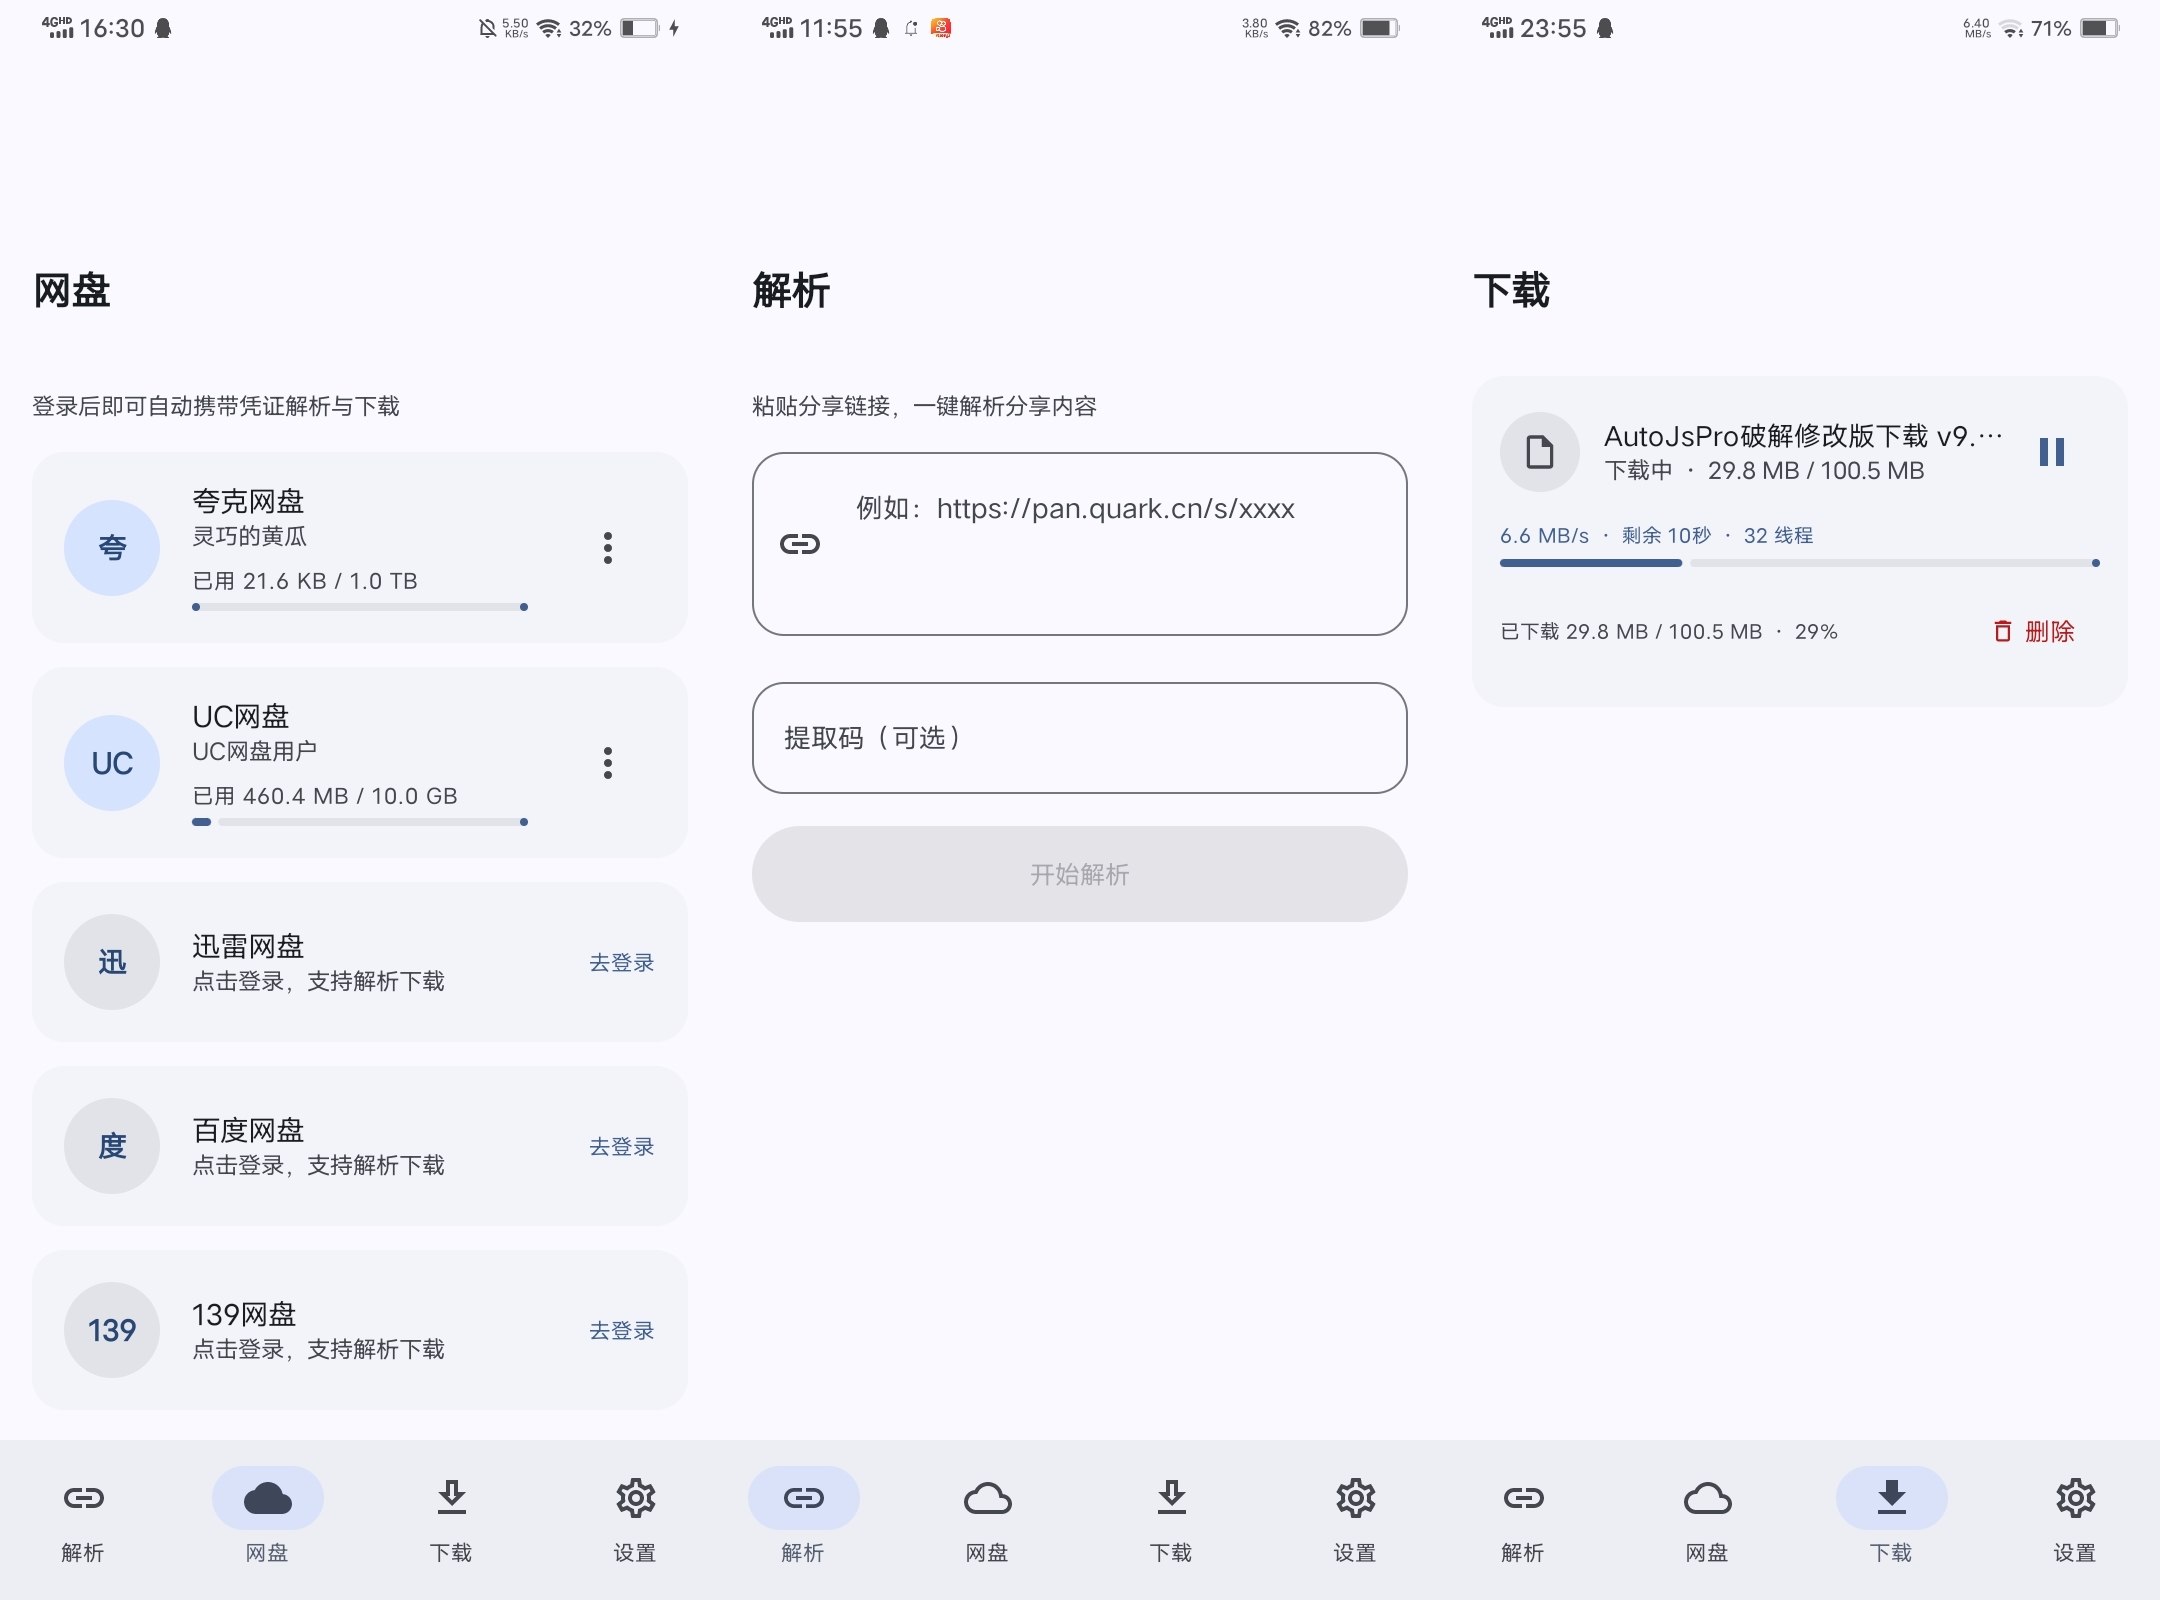Click the 夸克网盘 card title
Viewport: 2160px width, 1600px height.
(248, 501)
